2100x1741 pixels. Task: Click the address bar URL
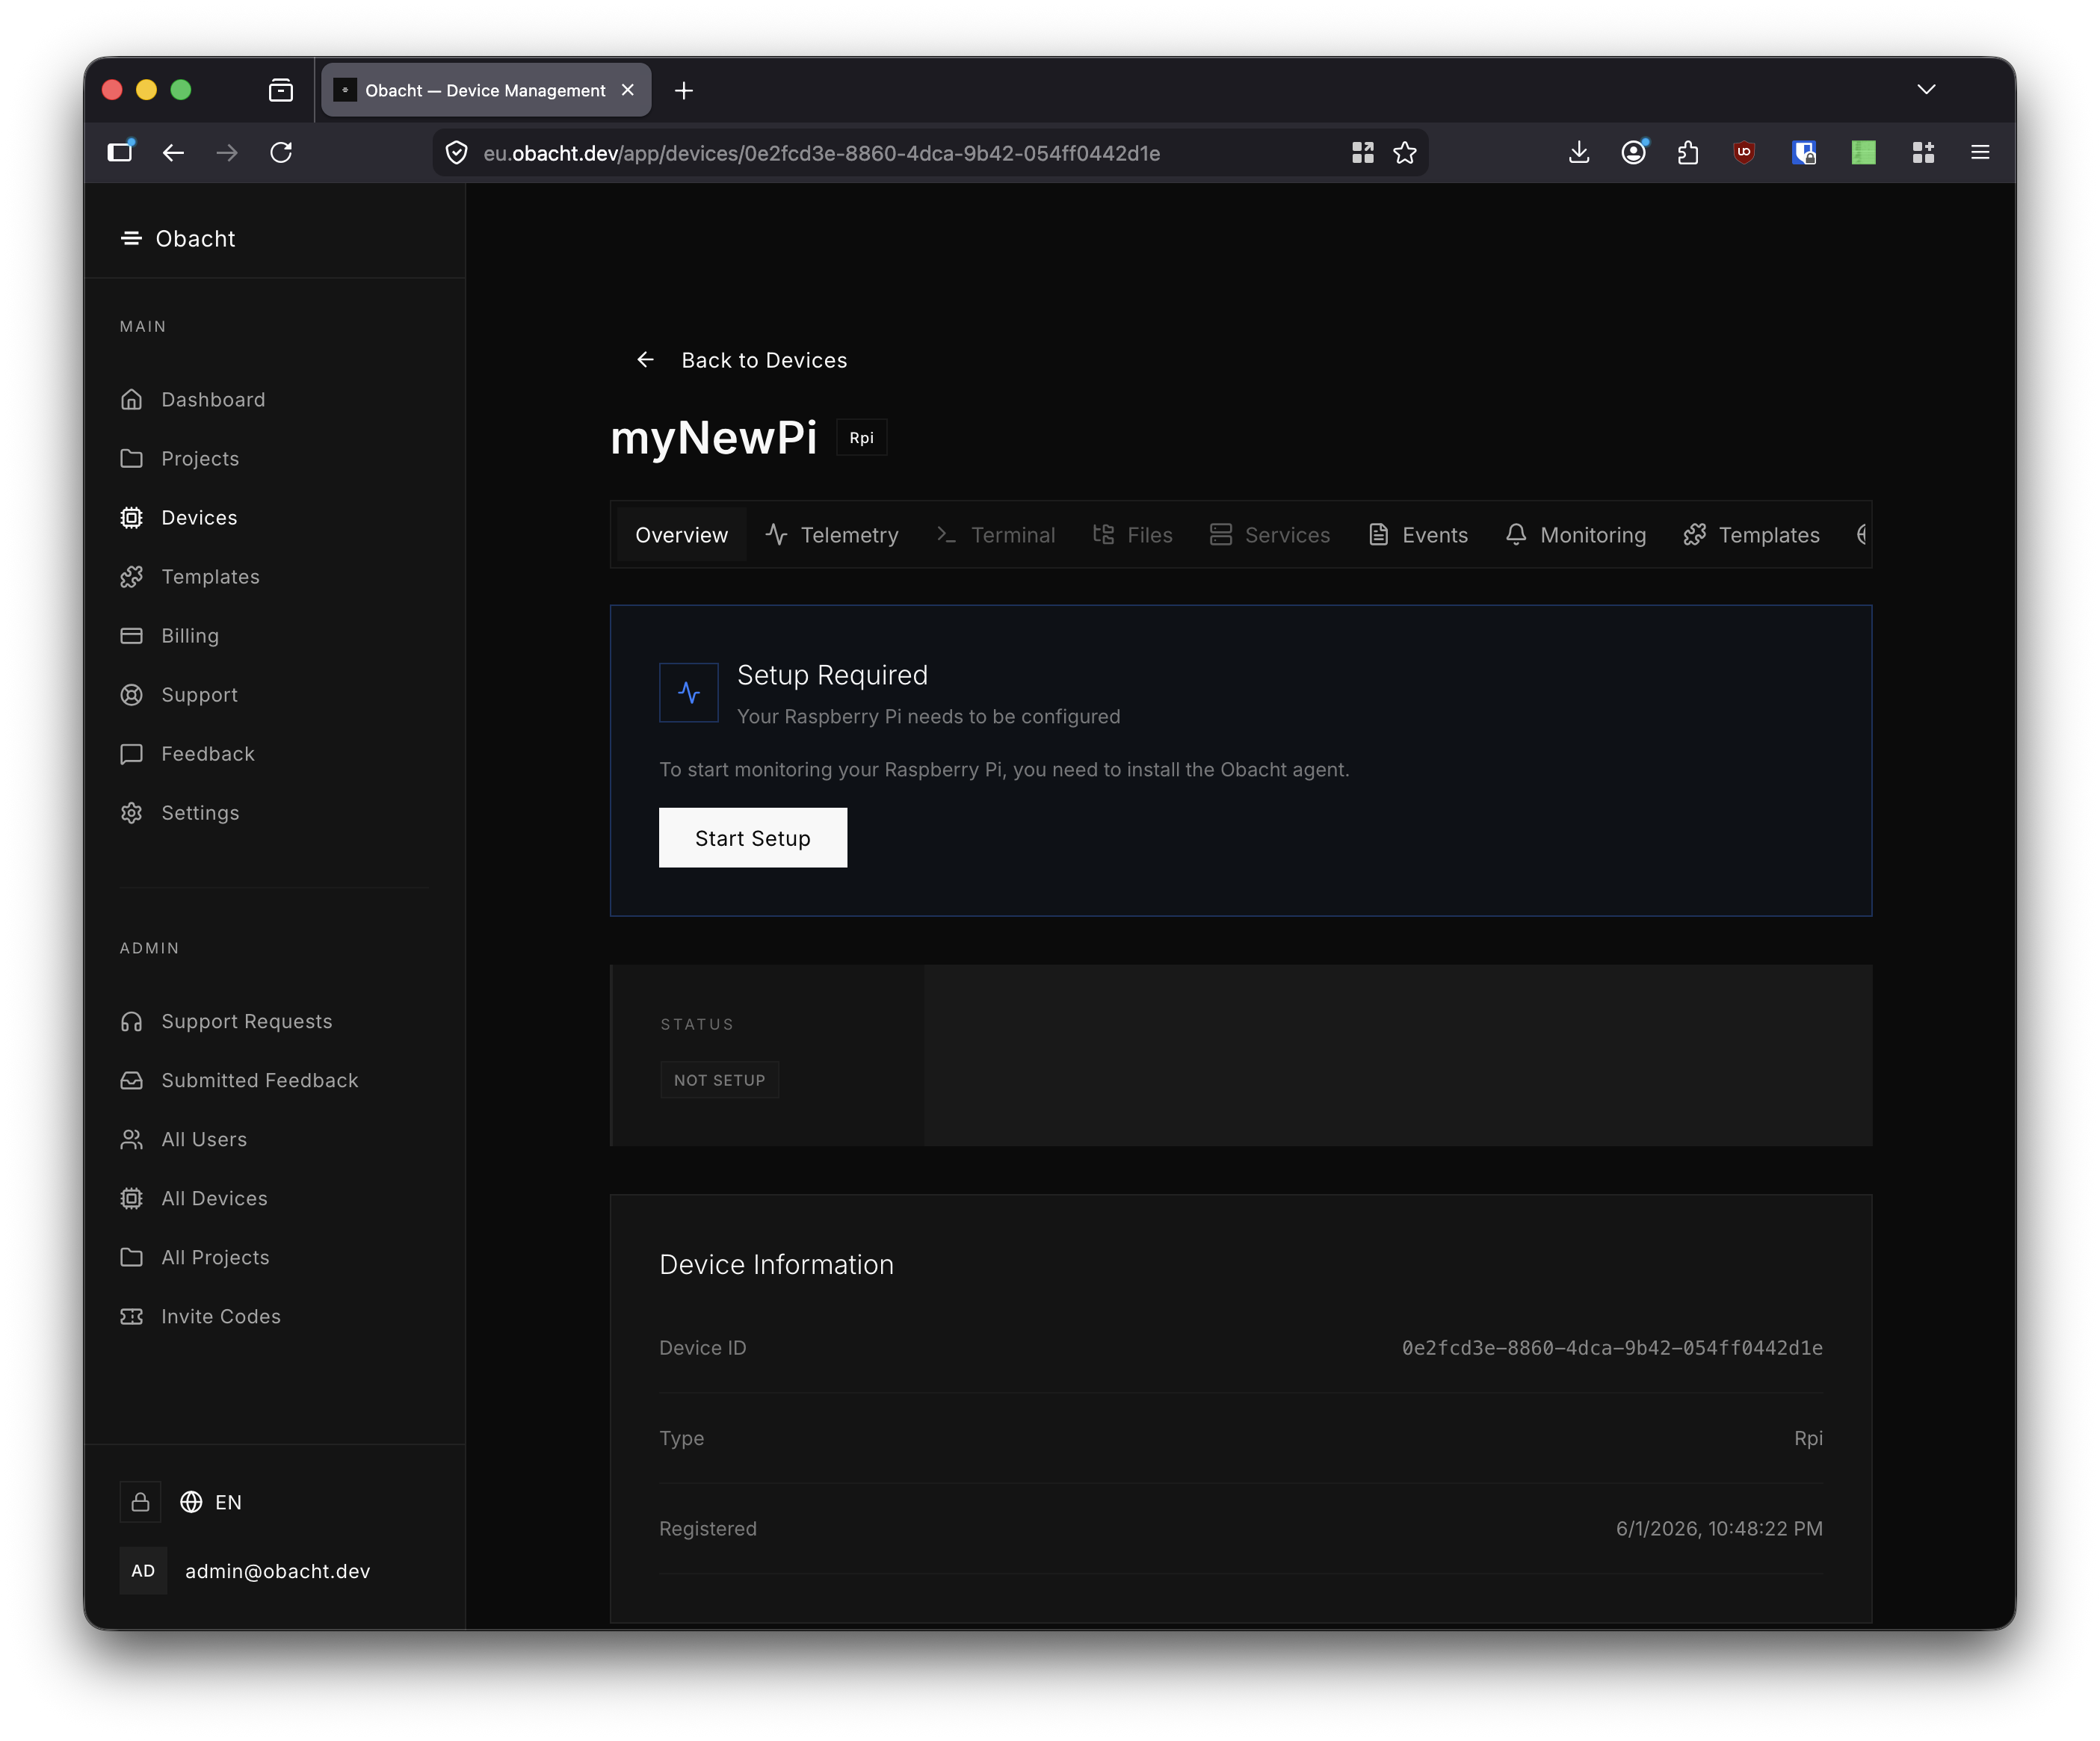[x=821, y=153]
